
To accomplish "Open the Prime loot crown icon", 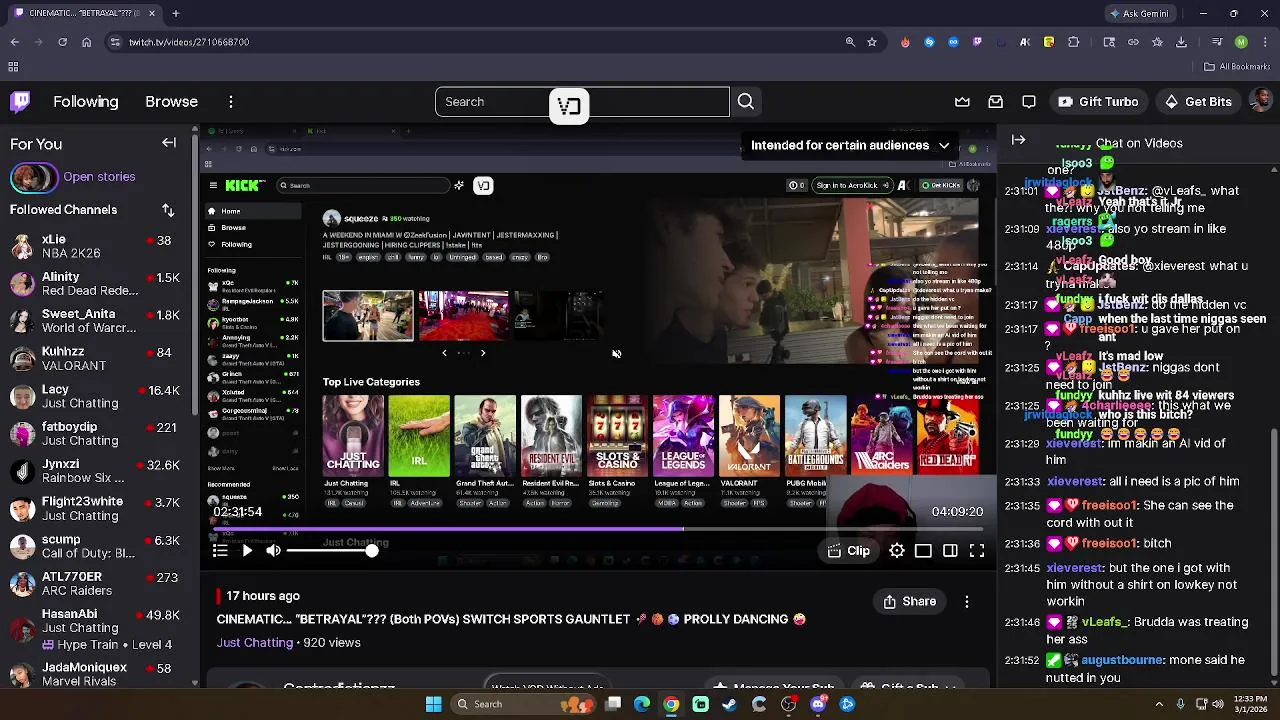I will click(962, 102).
